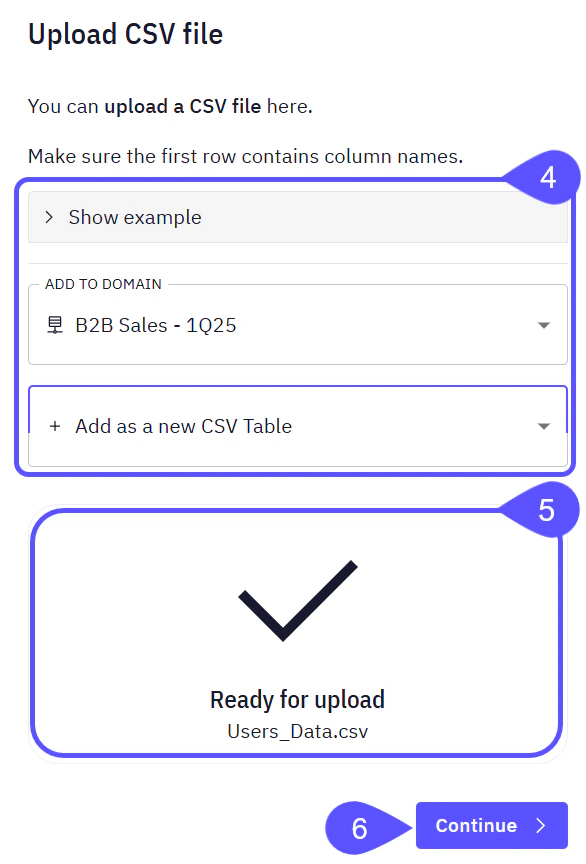Click the Upload CSV file heading
This screenshot has height=864, width=586.
[x=124, y=33]
